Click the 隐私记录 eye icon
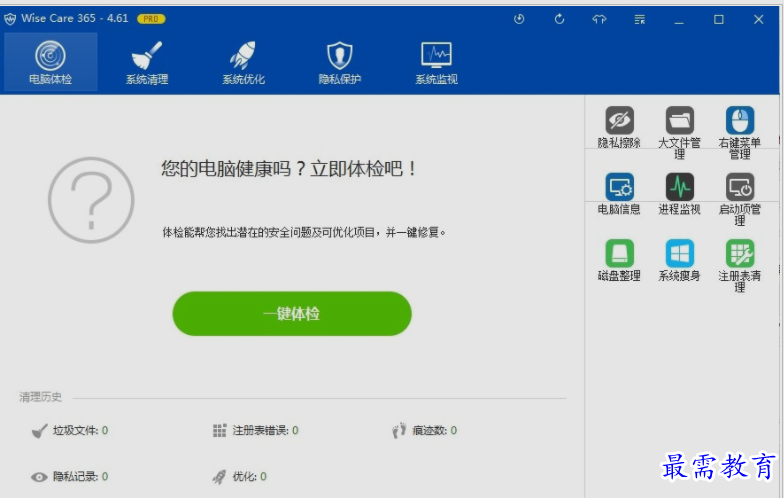 [39, 477]
